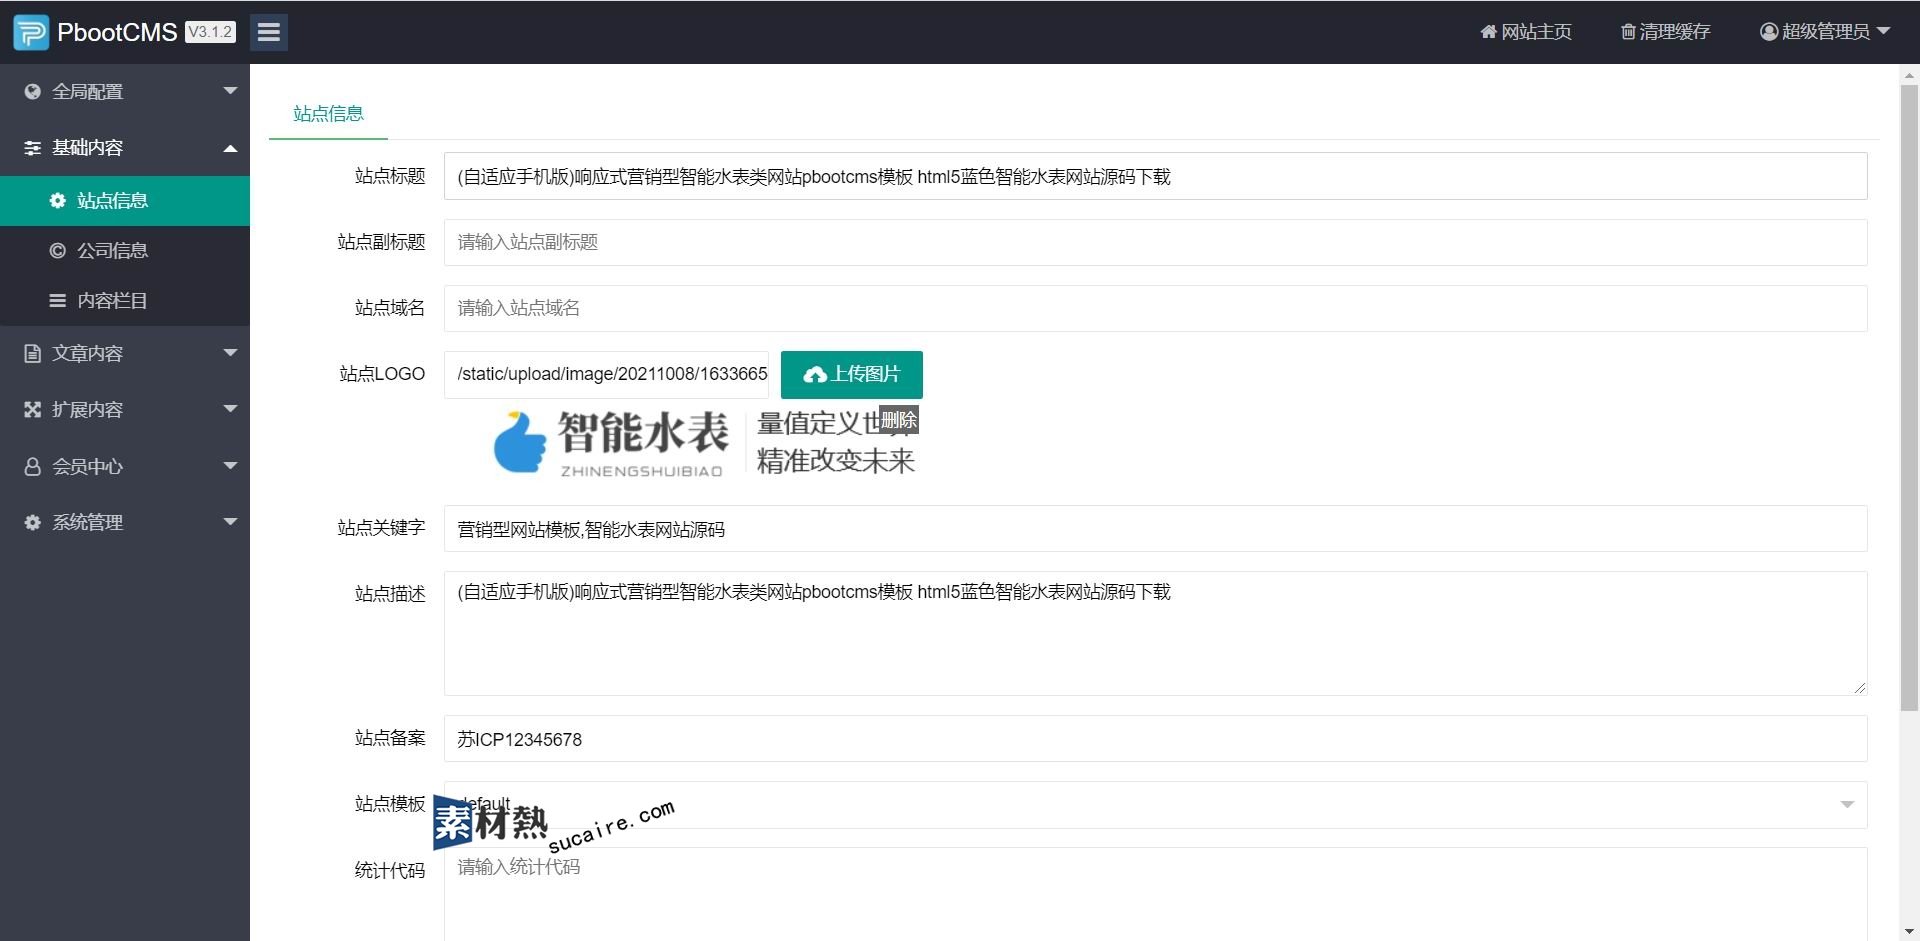Click the 站点副标题 input field
Image resolution: width=1920 pixels, height=941 pixels.
pos(1155,243)
